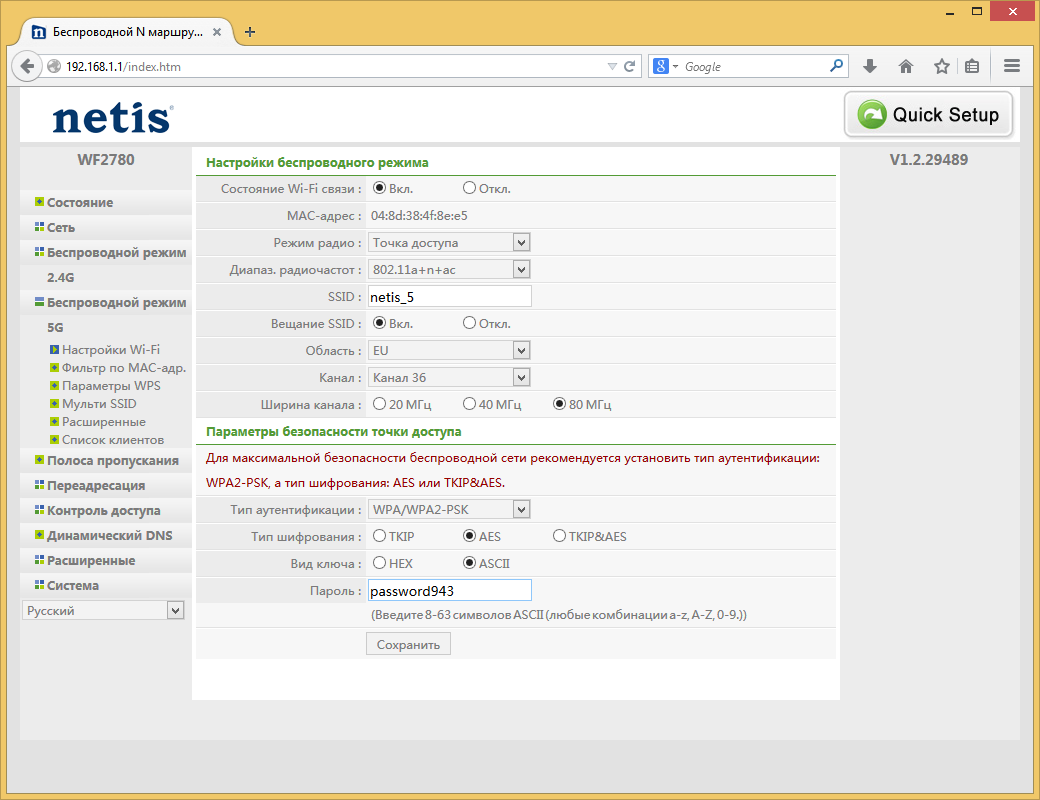Open the Русский language dropdown

click(103, 610)
